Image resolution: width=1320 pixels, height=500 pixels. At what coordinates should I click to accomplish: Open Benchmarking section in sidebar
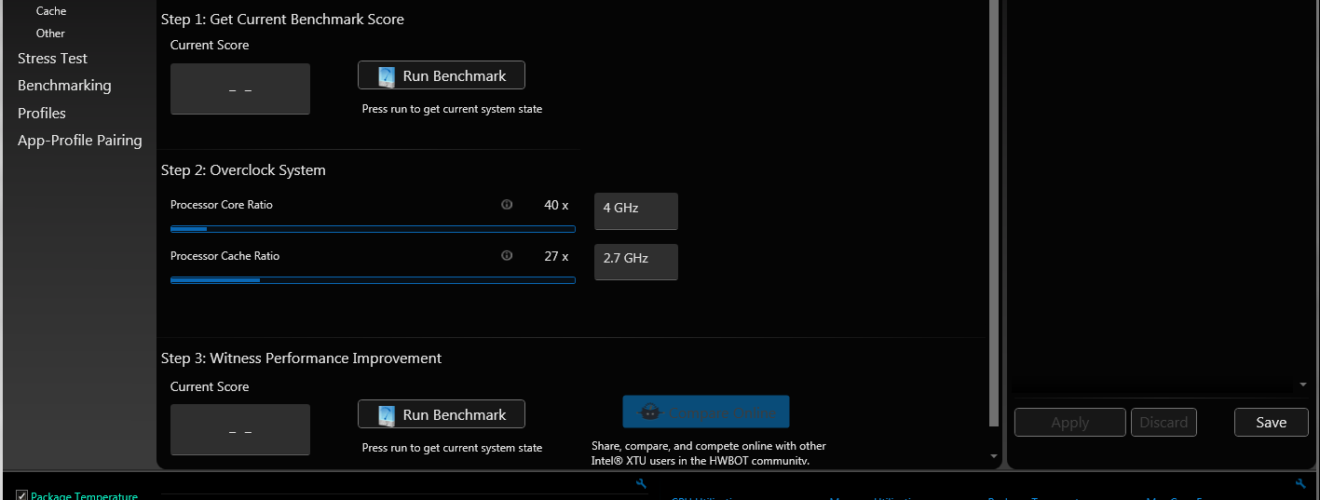pyautogui.click(x=64, y=85)
